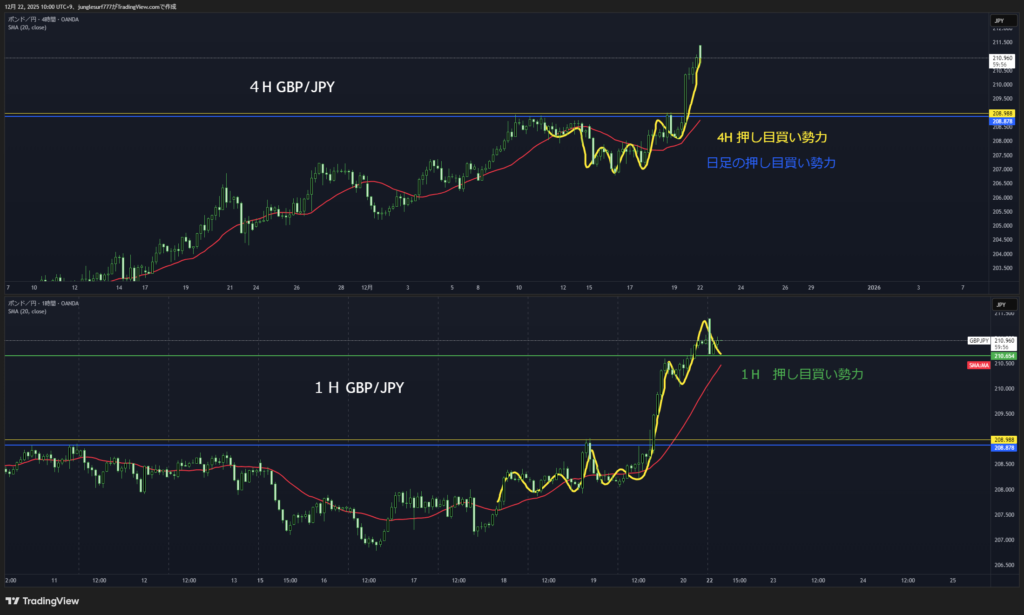This screenshot has width=1024, height=615.
Task: Click yellow 208.988 price label on 4H chart
Action: pyautogui.click(x=1003, y=114)
